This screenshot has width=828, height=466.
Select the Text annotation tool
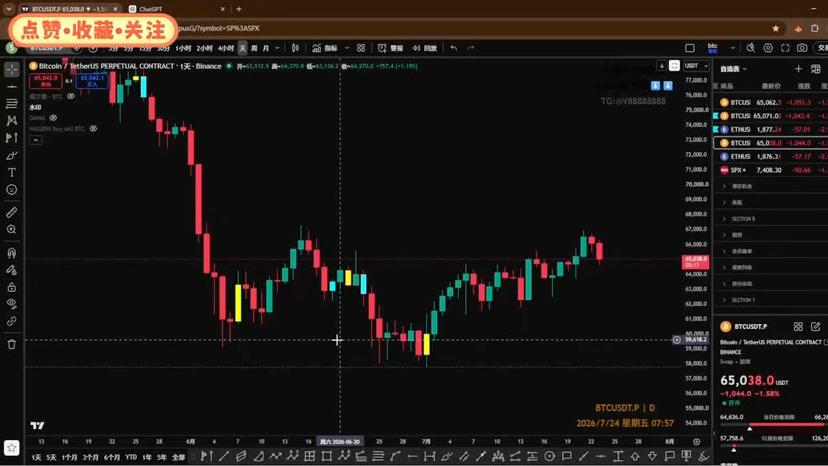(x=12, y=172)
